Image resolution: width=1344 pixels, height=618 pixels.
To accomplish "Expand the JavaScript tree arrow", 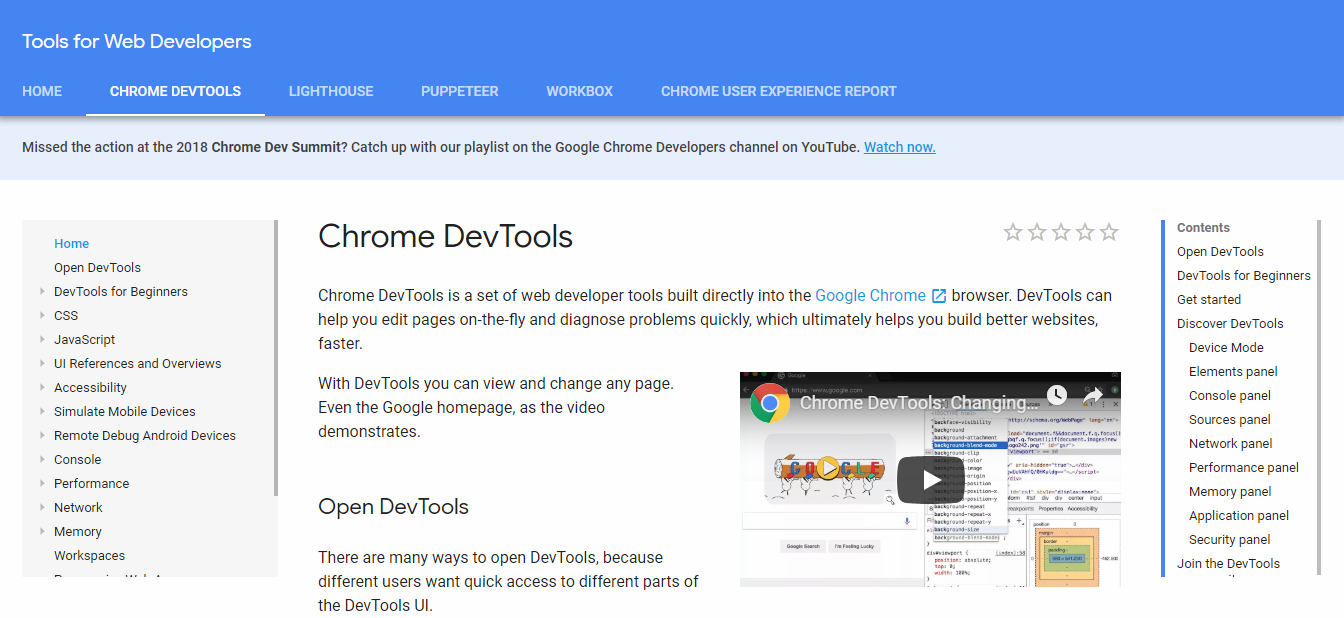I will [x=42, y=340].
